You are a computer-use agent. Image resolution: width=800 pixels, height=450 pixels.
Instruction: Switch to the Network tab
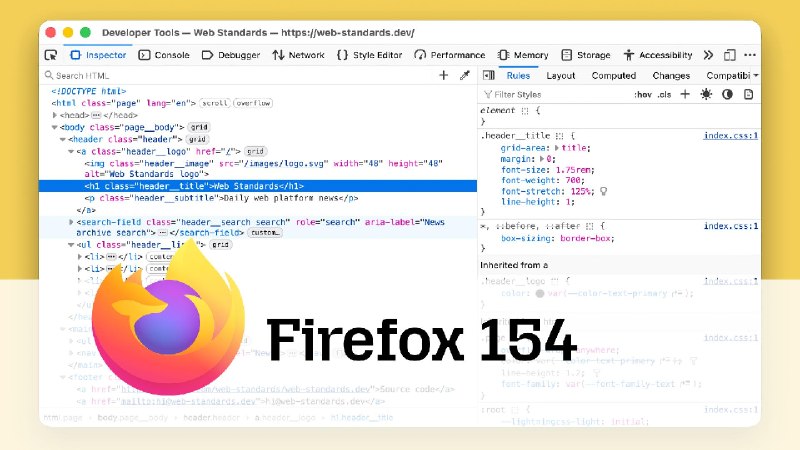(x=298, y=55)
